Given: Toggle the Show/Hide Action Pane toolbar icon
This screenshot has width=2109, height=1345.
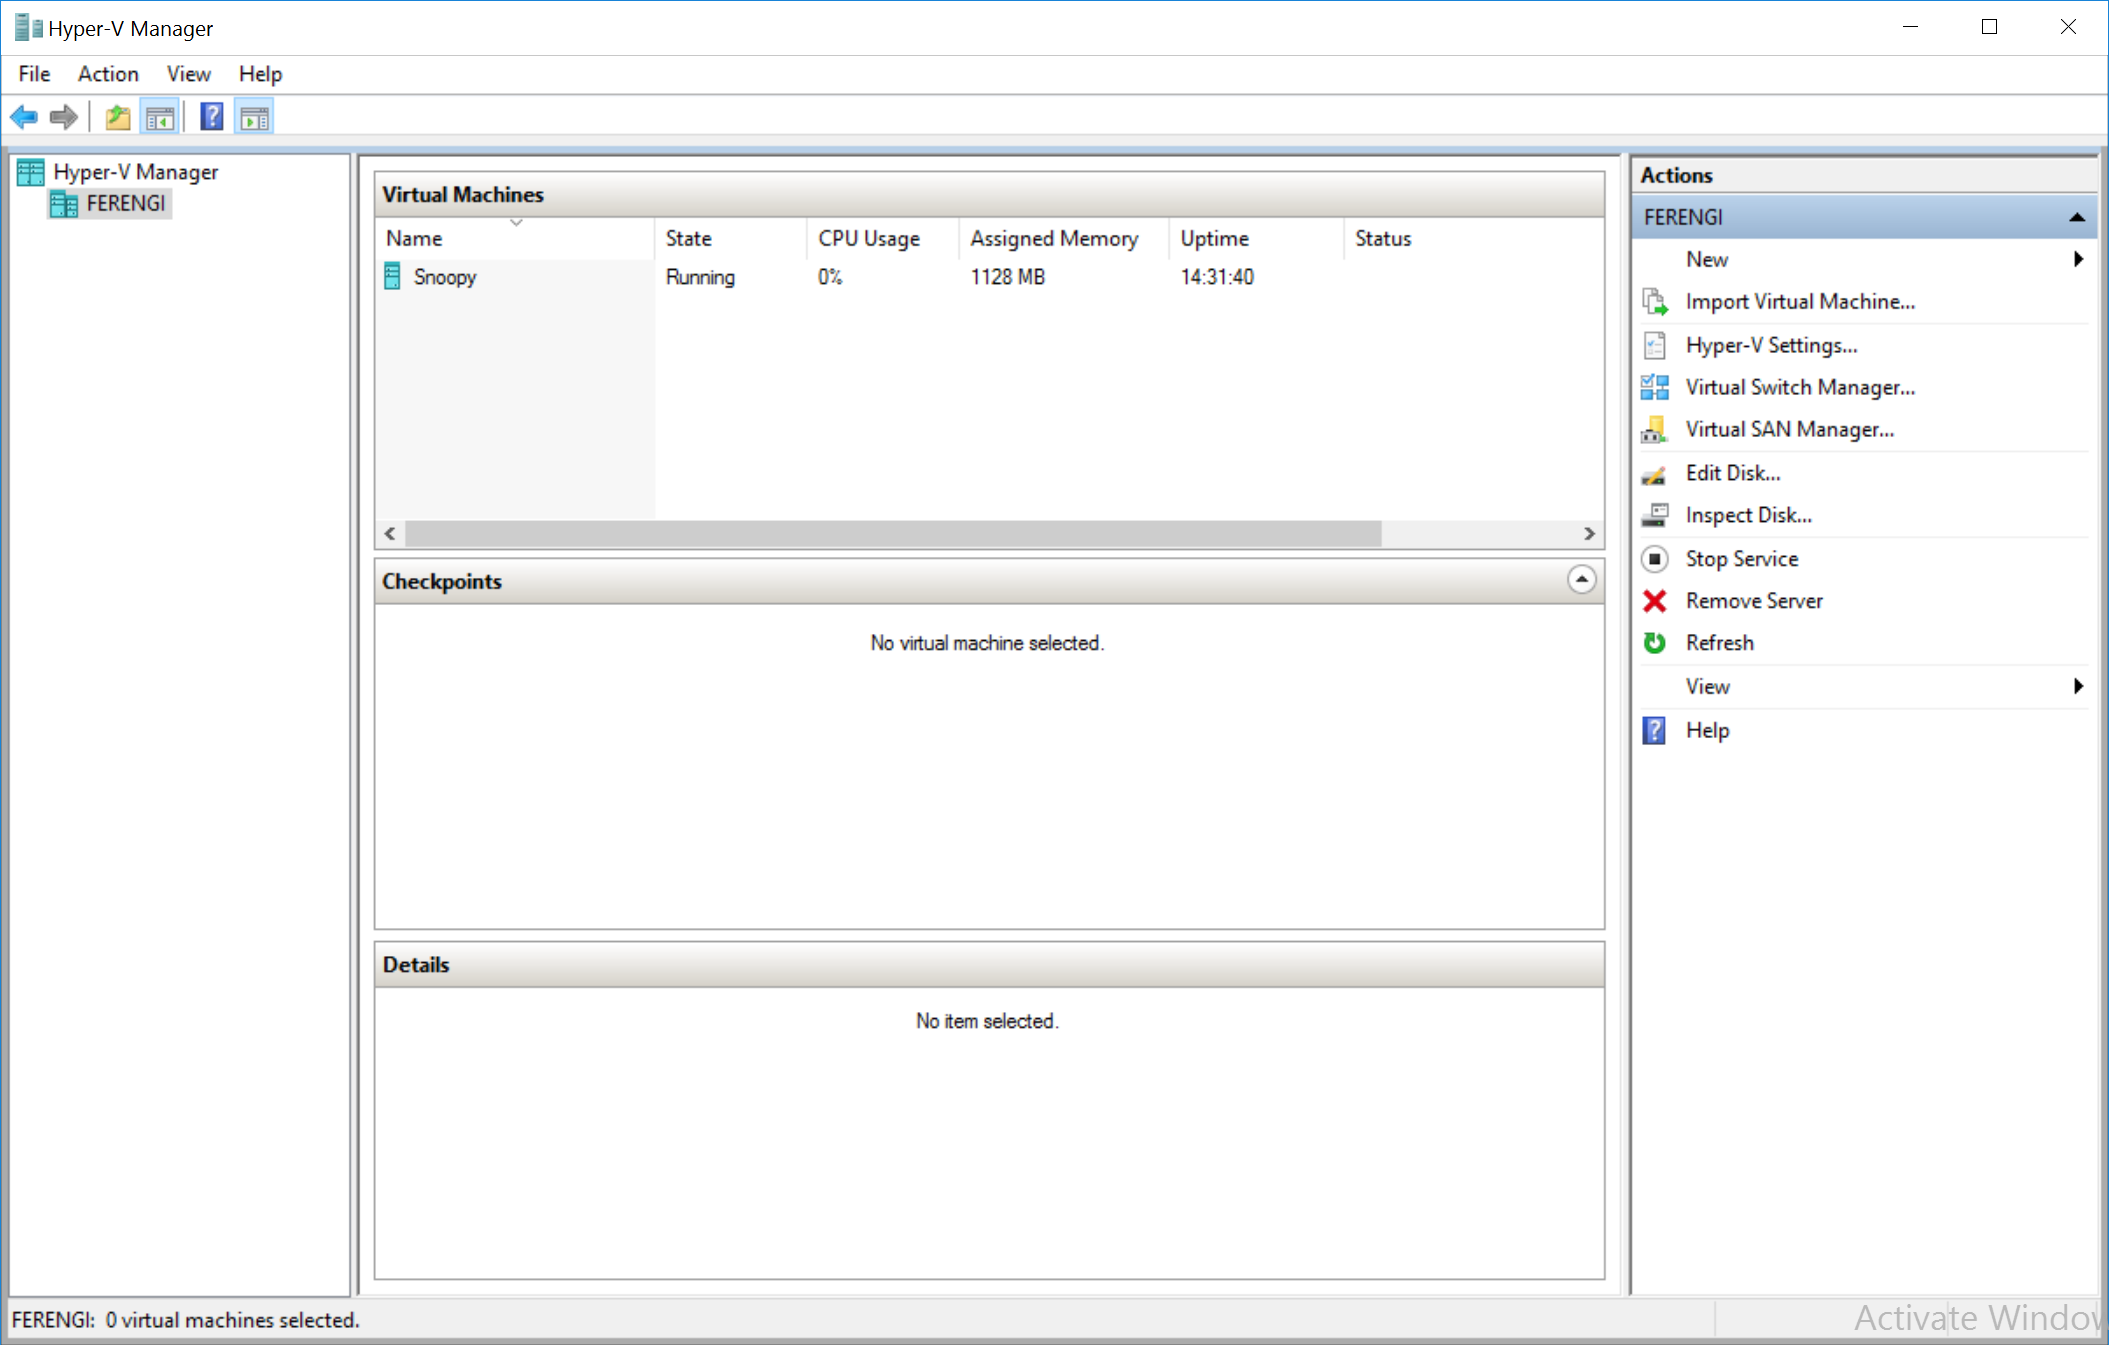Looking at the screenshot, I should pyautogui.click(x=254, y=118).
